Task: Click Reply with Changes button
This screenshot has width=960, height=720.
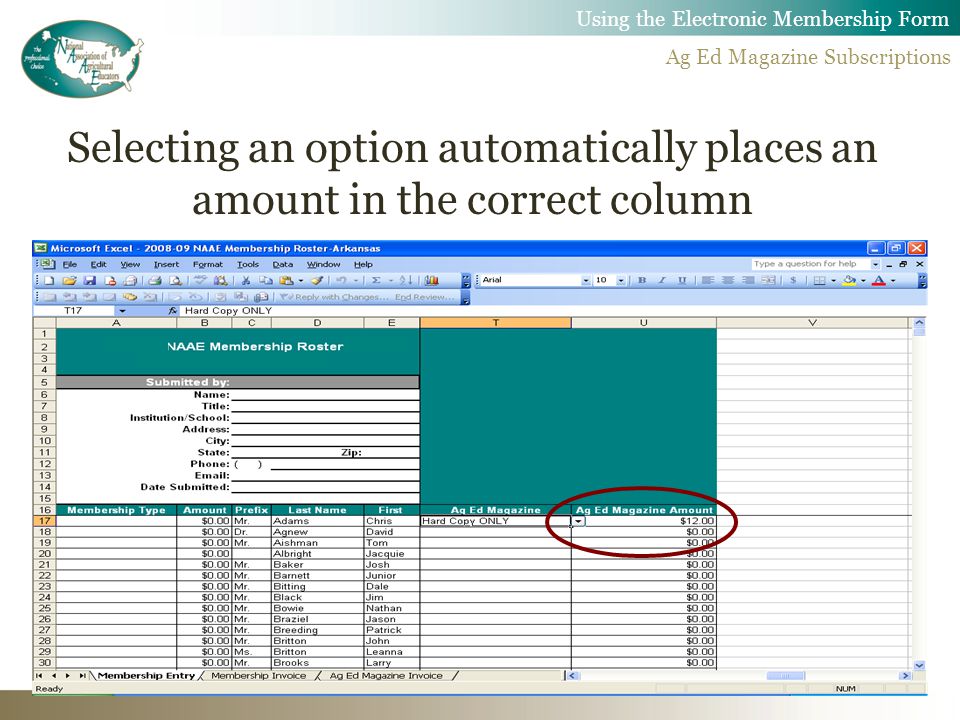Action: (x=334, y=297)
